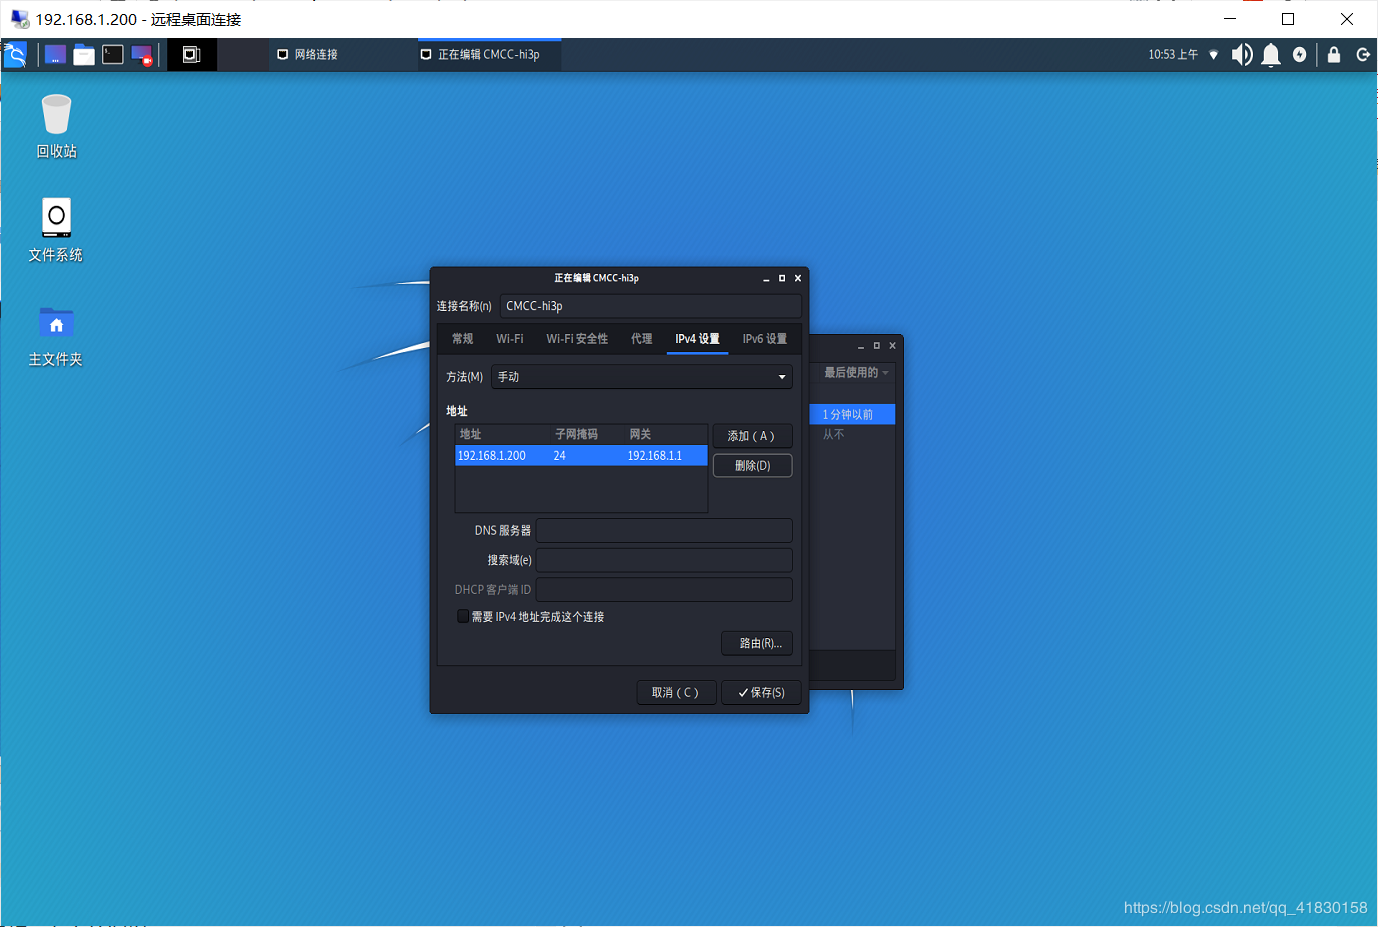The height and width of the screenshot is (927, 1378).
Task: Switch to the IPv6 设置 tab
Action: (764, 338)
